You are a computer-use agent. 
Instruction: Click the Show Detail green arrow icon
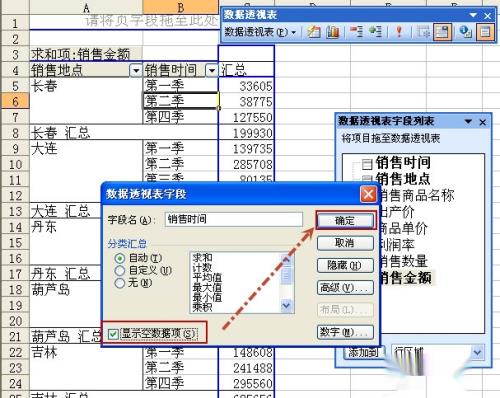(x=376, y=32)
